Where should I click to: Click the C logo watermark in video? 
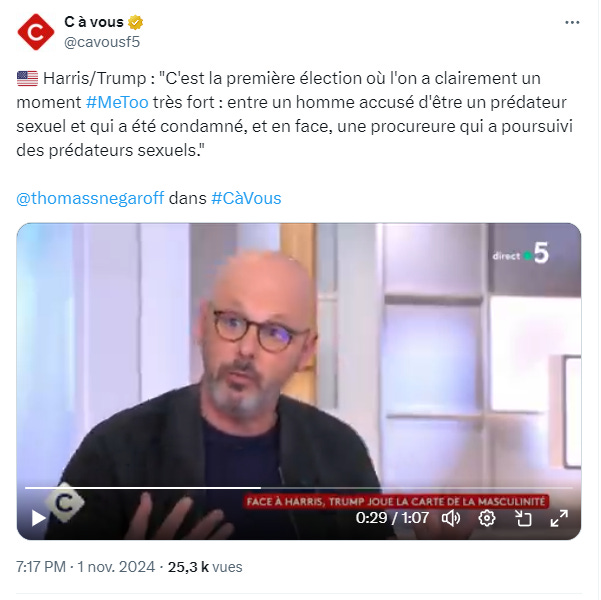64,503
